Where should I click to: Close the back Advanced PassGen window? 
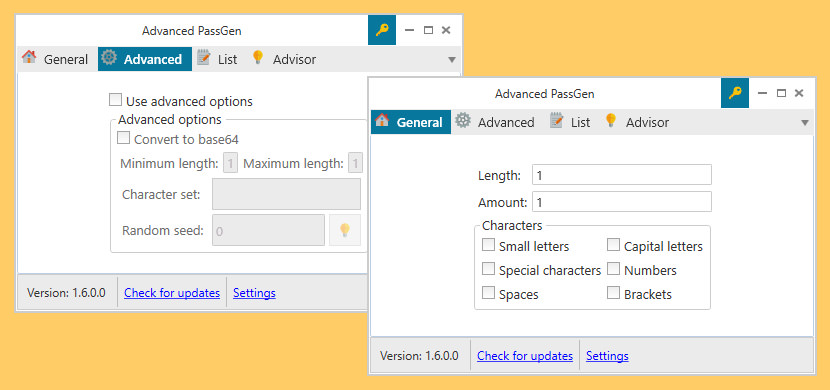pos(446,30)
